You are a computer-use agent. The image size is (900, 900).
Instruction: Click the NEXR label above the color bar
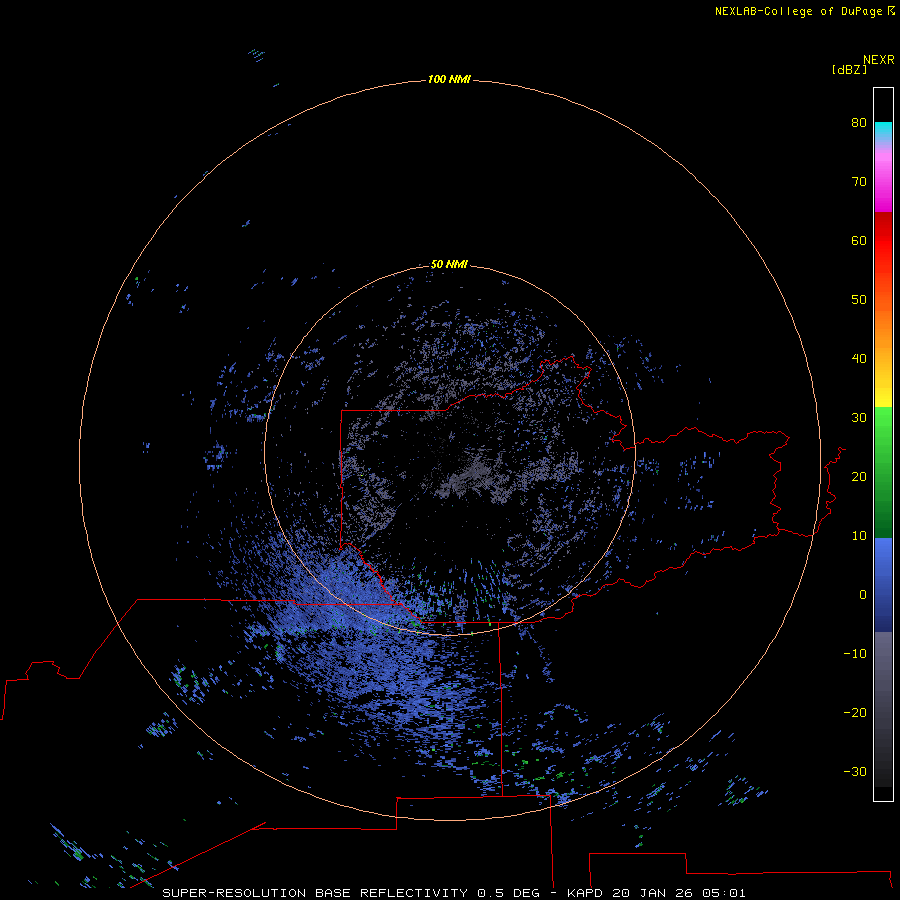879,60
